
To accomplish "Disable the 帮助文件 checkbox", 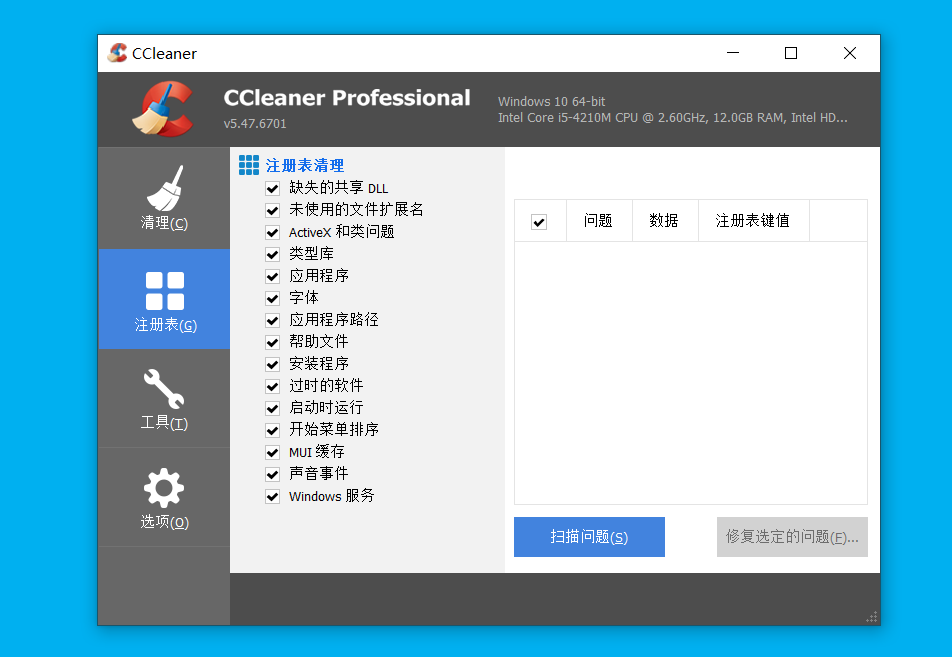I will (x=273, y=342).
